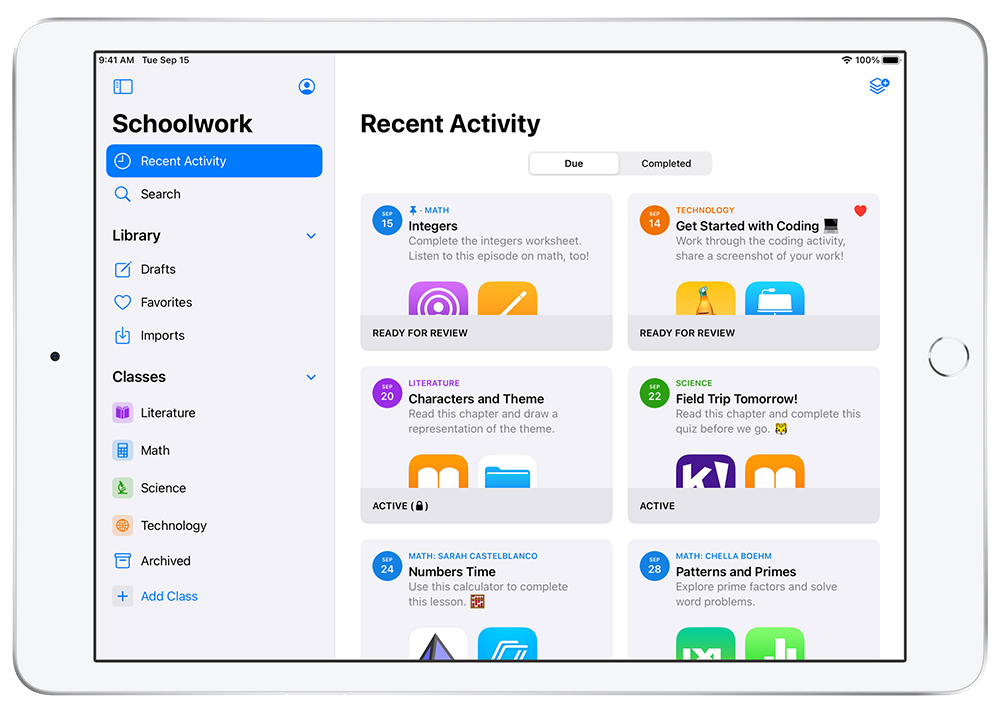This screenshot has width=1000, height=710.
Task: Open the Files folder icon in Characters and Theme
Action: tap(507, 472)
